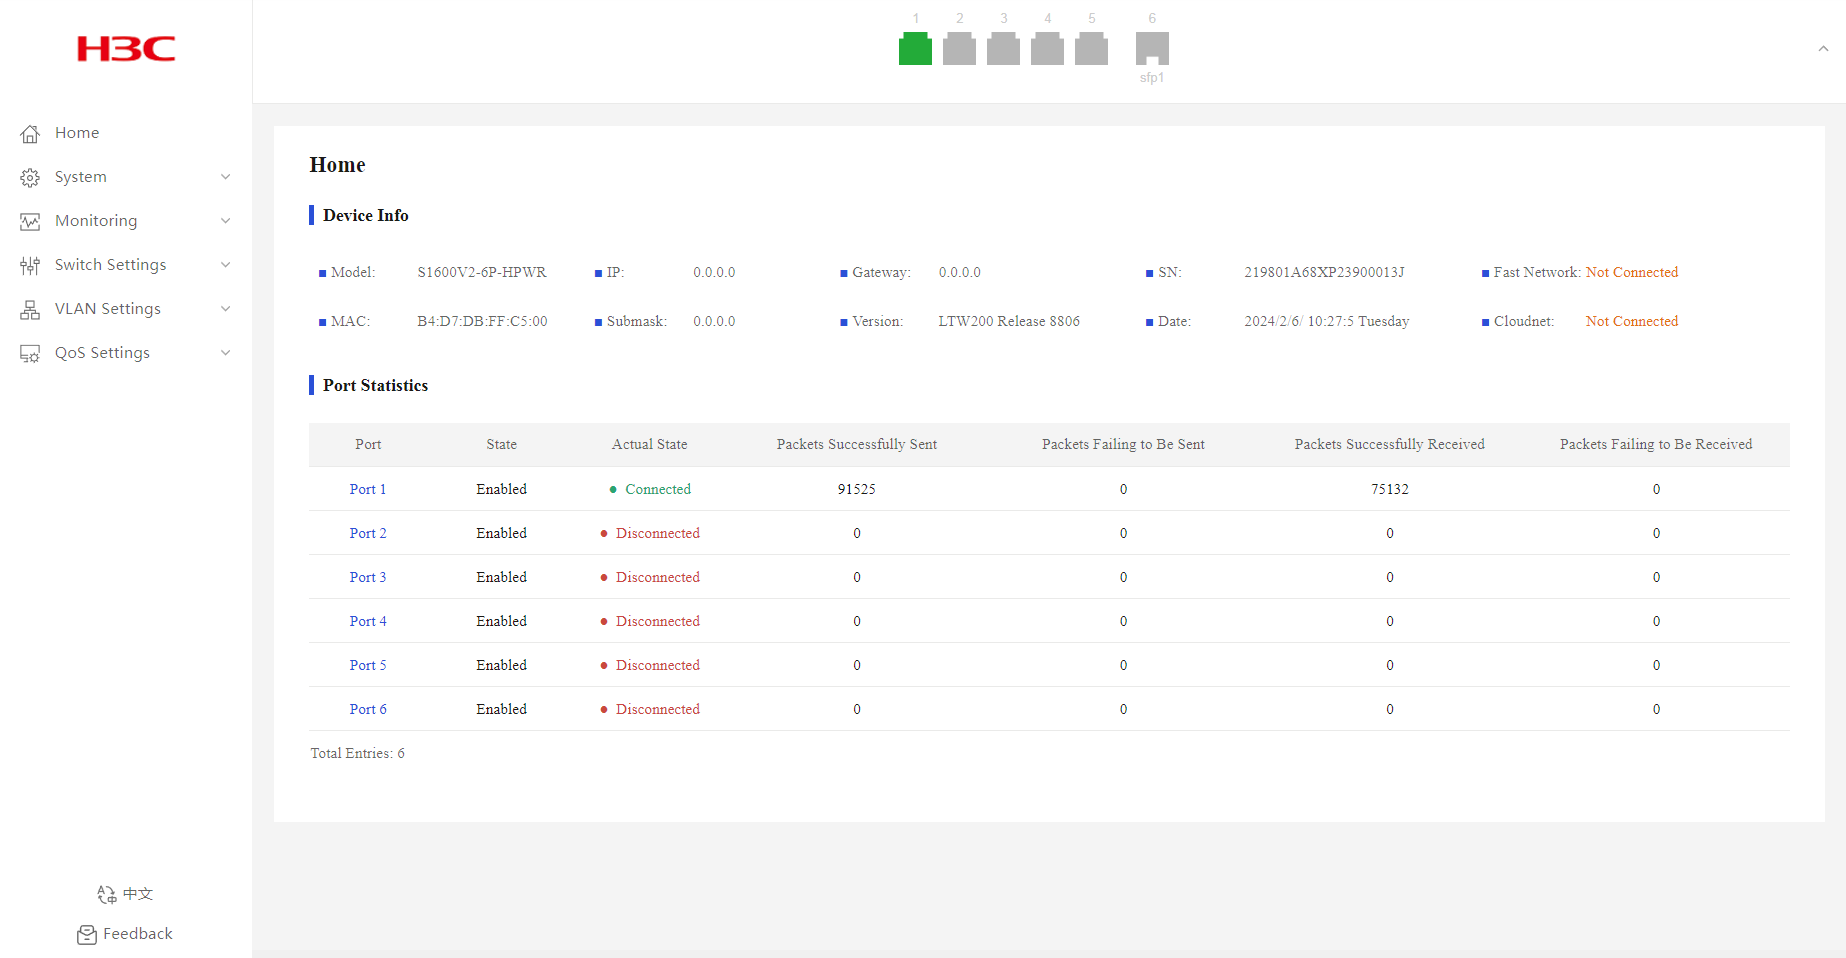
Task: Click the Home house icon in sidebar
Action: coord(30,133)
